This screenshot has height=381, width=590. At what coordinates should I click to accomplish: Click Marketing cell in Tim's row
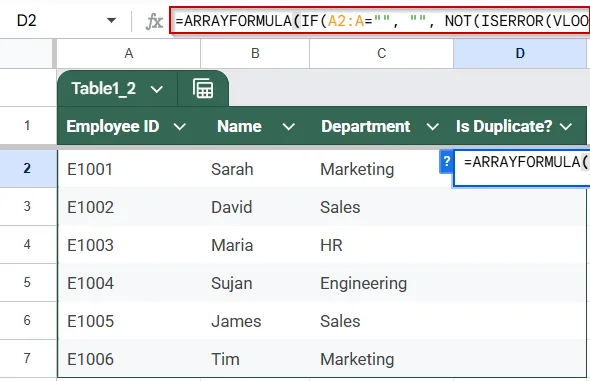(382, 359)
